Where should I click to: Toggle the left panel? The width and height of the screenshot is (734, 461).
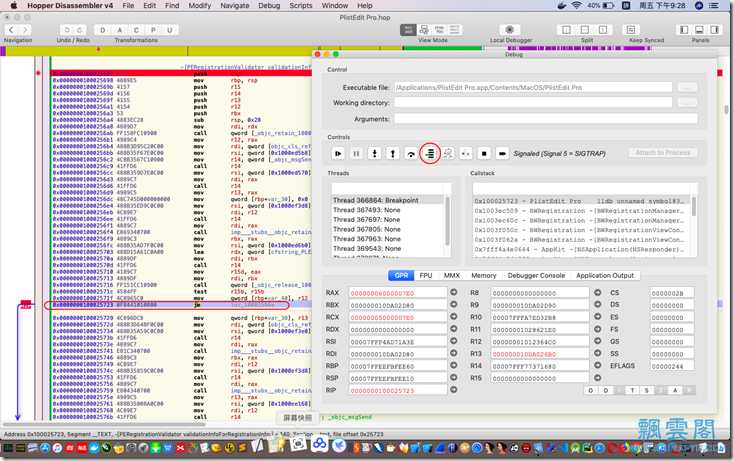click(684, 29)
